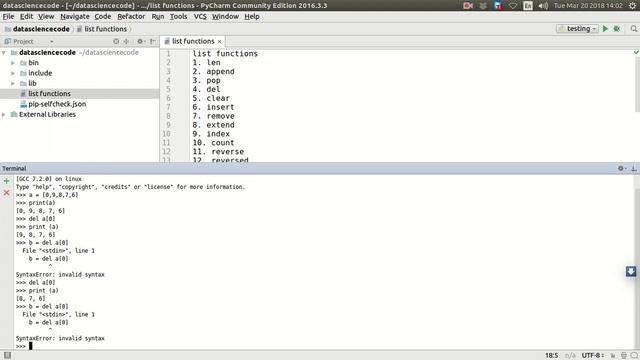Viewport: 640px width, 360px height.
Task: Click the date and time in top bar
Action: [x=588, y=6]
